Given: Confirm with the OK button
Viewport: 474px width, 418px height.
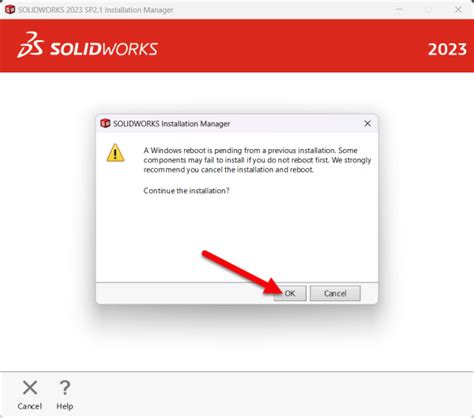Looking at the screenshot, I should (290, 293).
